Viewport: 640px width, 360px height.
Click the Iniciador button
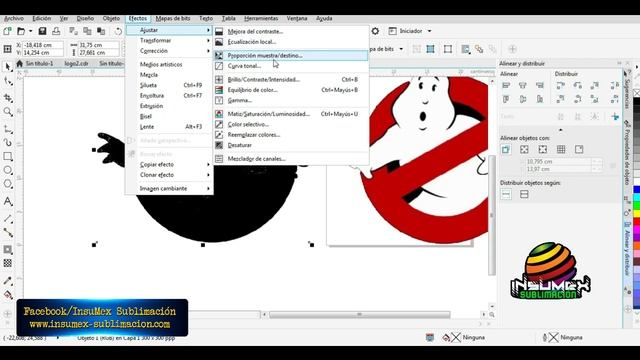coord(406,31)
